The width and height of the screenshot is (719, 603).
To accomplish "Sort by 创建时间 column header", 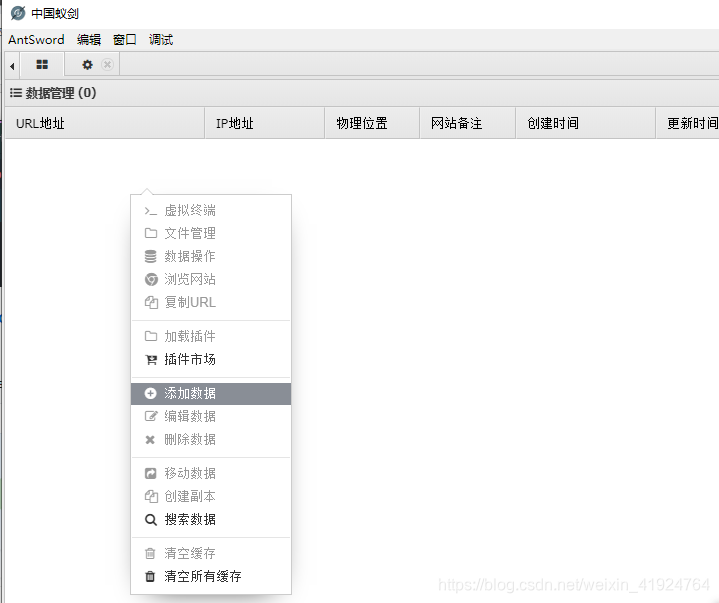I will click(x=586, y=123).
